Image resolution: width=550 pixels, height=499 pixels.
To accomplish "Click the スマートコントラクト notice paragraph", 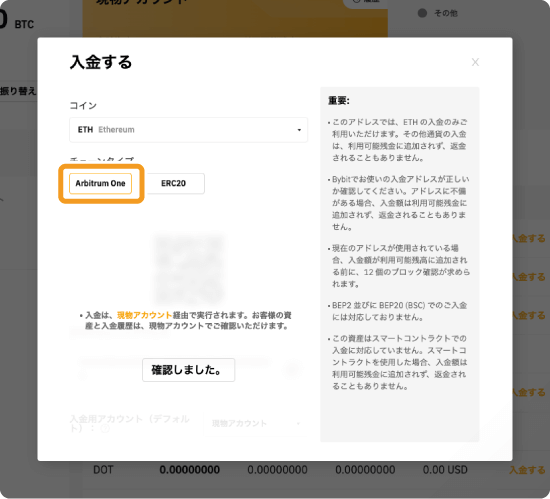I will click(398, 362).
